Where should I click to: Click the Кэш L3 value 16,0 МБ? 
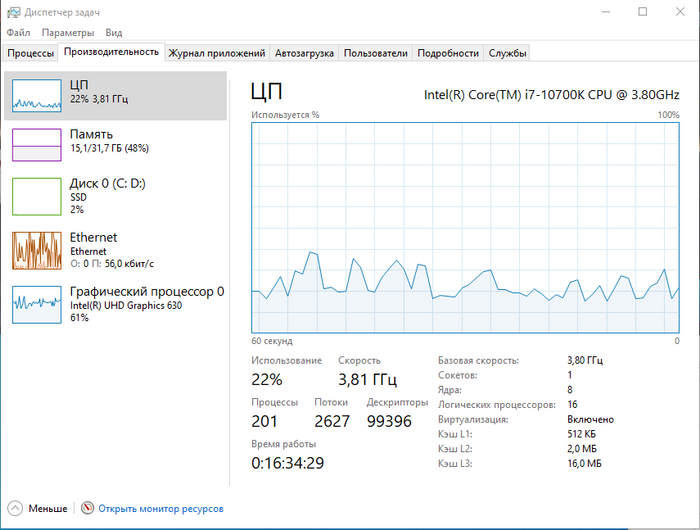click(584, 463)
